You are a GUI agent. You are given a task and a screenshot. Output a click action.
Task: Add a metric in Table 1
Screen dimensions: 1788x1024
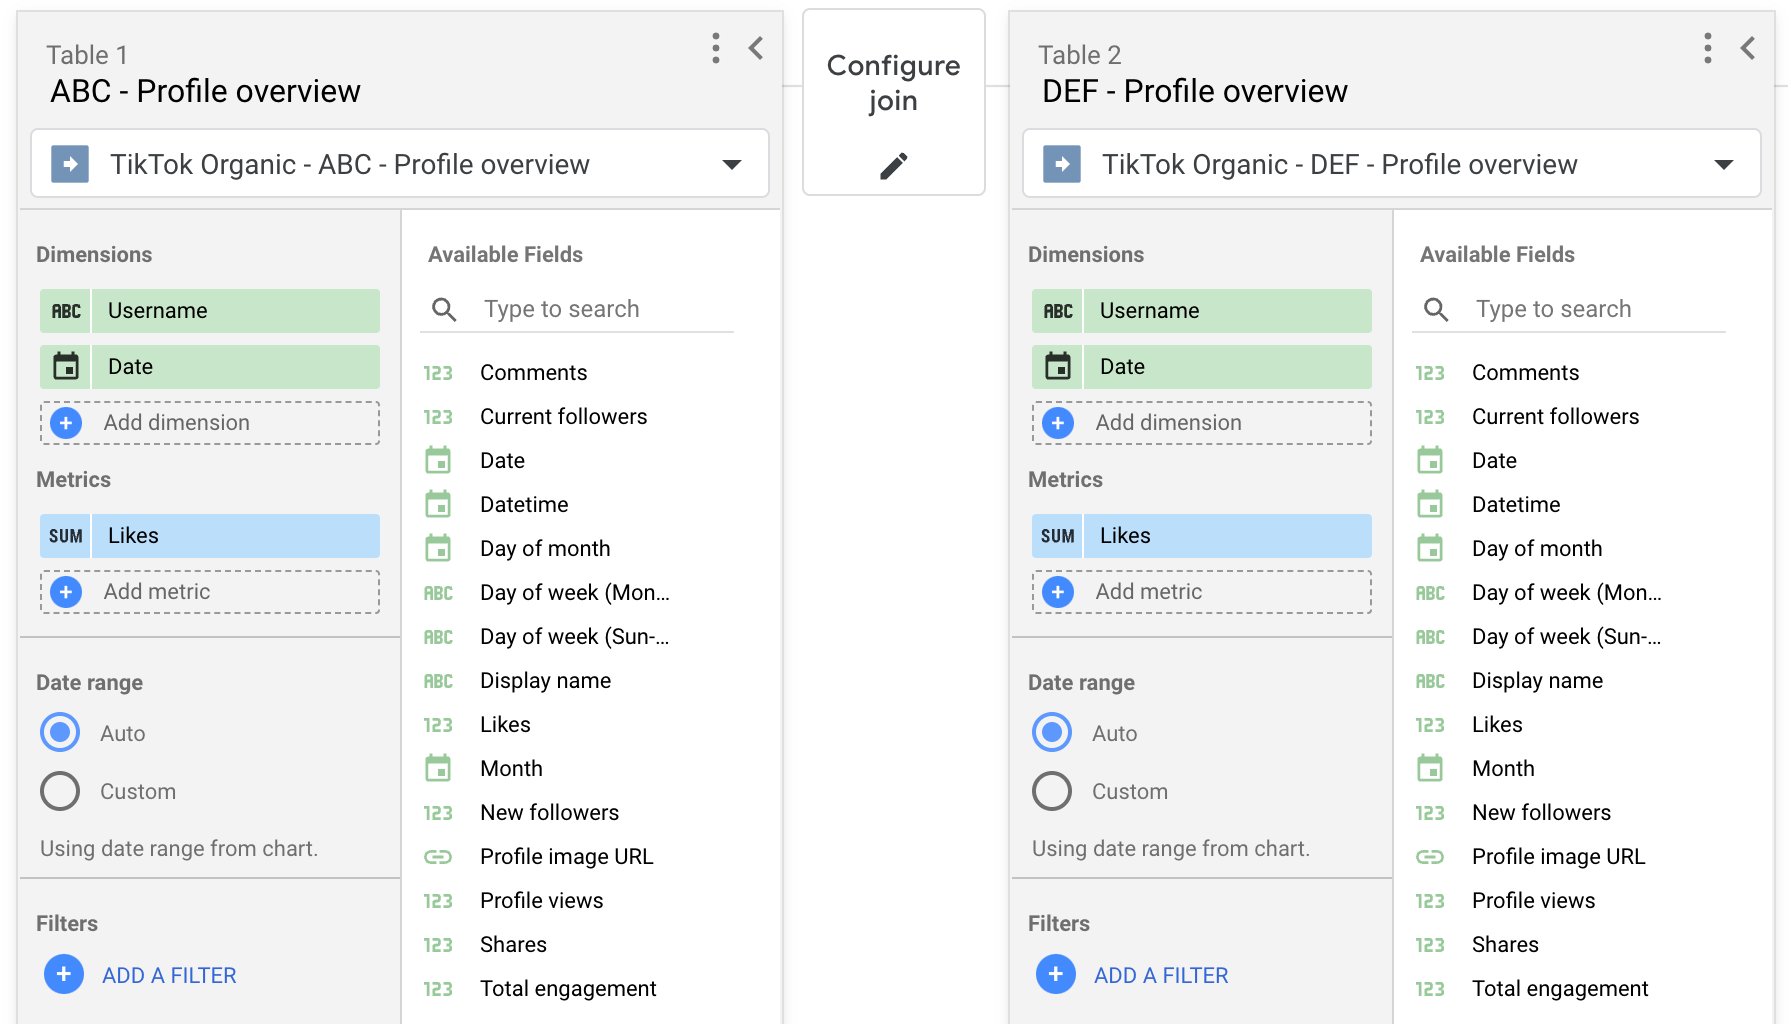210,592
